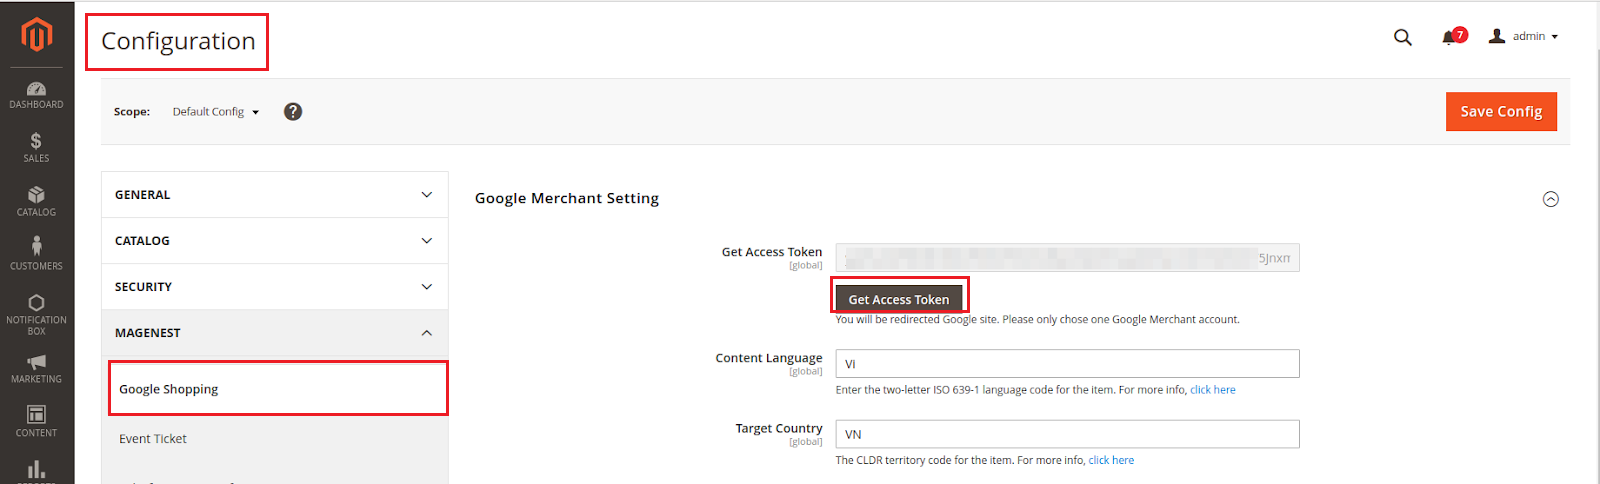The width and height of the screenshot is (1600, 484).
Task: Expand the SECURITY configuration section
Action: click(275, 287)
